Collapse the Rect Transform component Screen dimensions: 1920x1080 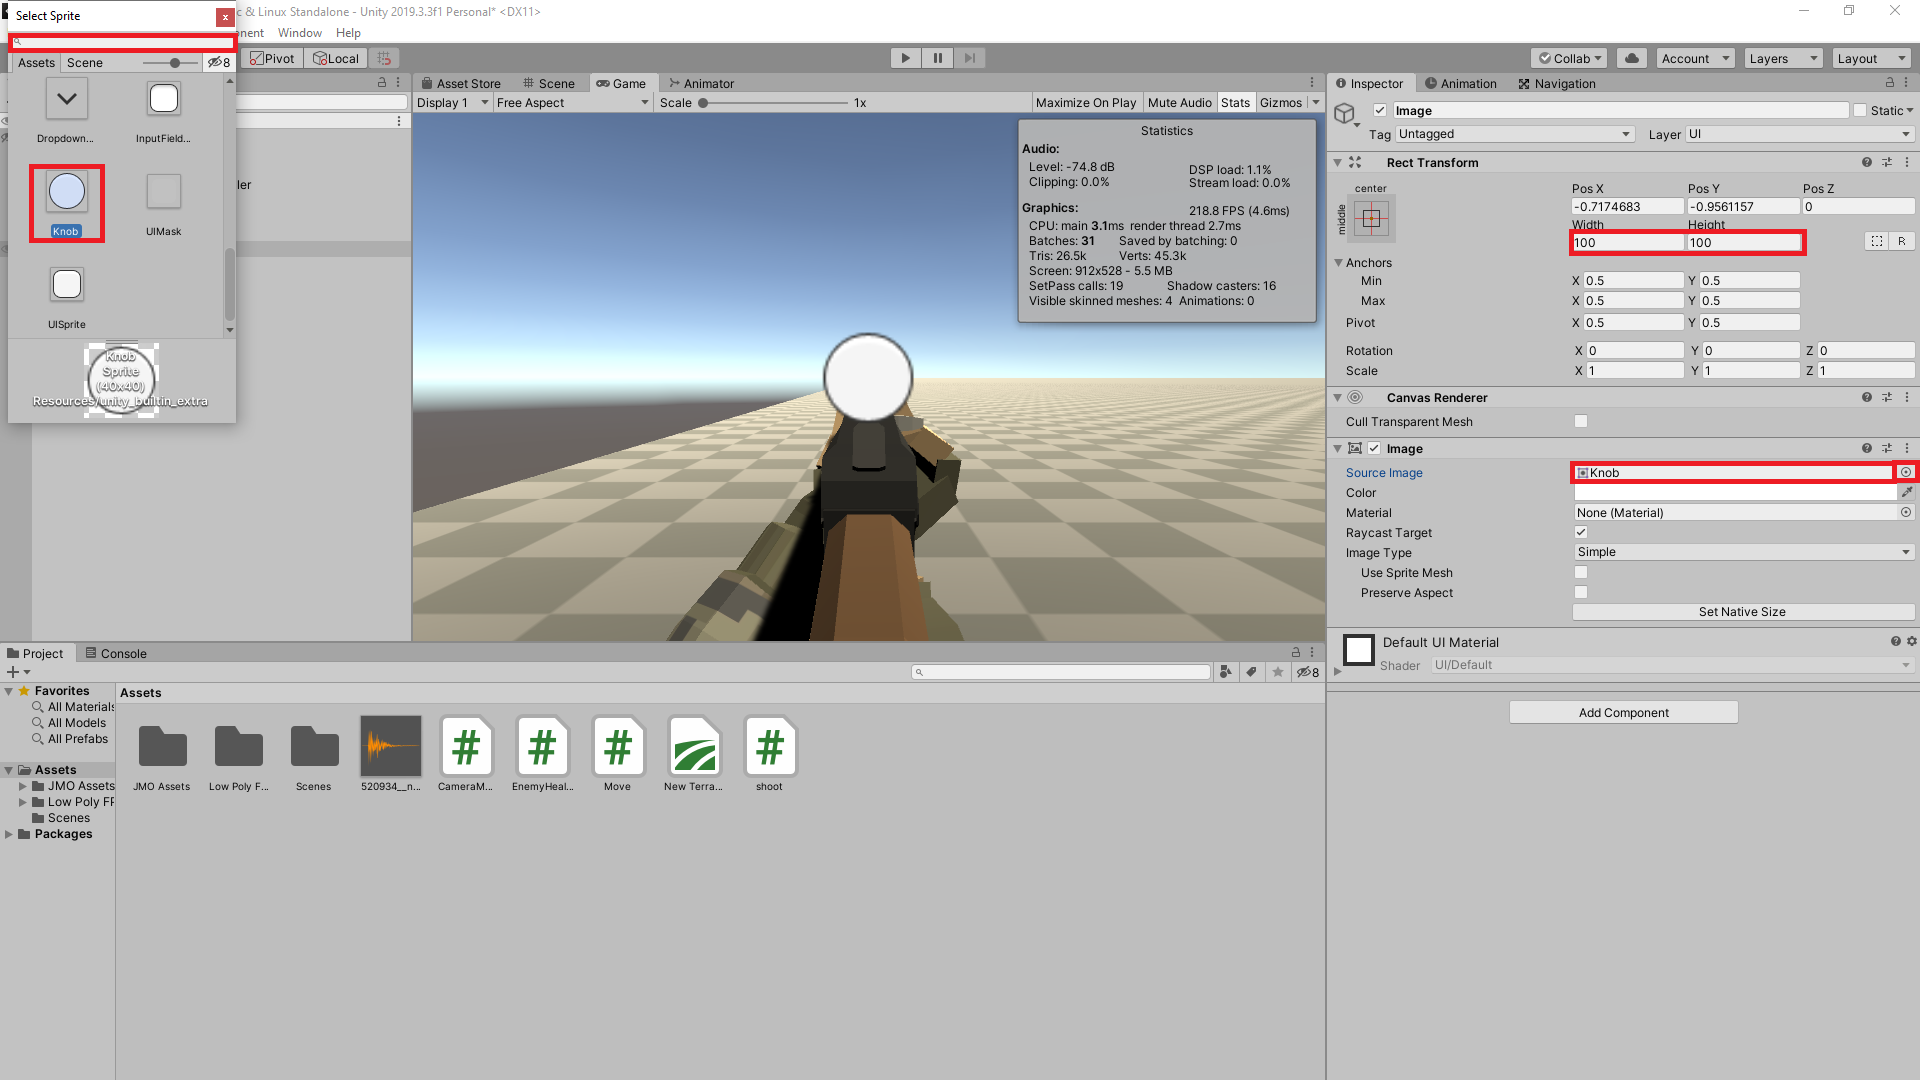click(1338, 162)
